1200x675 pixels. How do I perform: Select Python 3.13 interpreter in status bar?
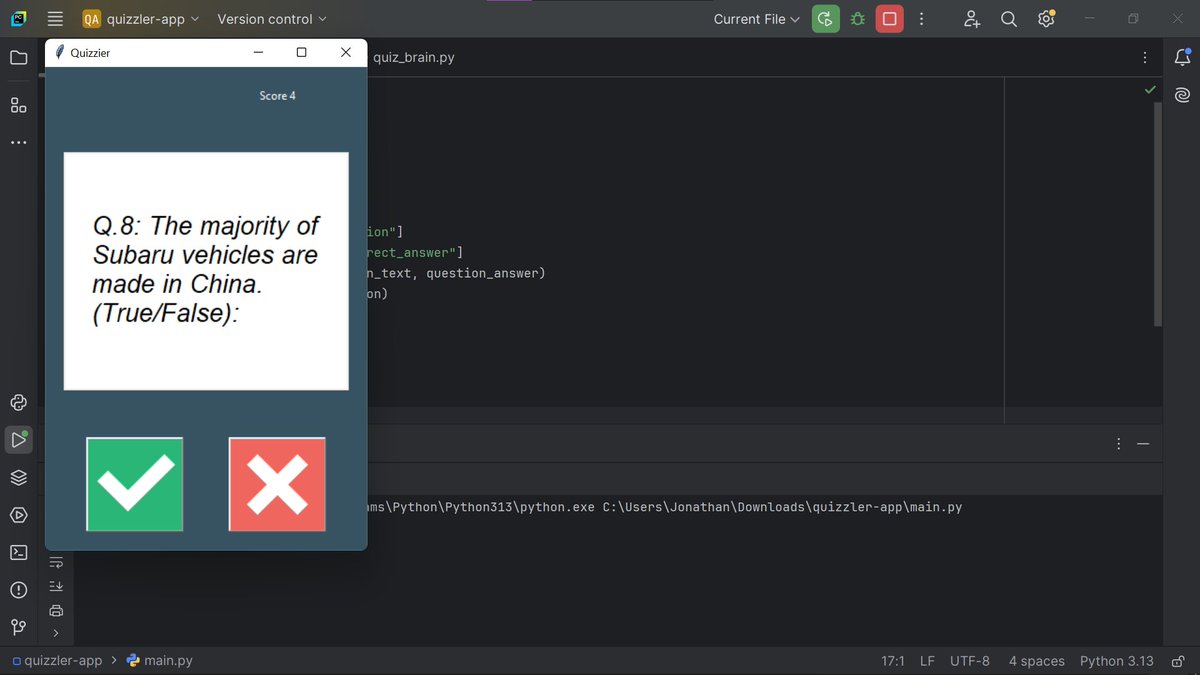[1116, 661]
